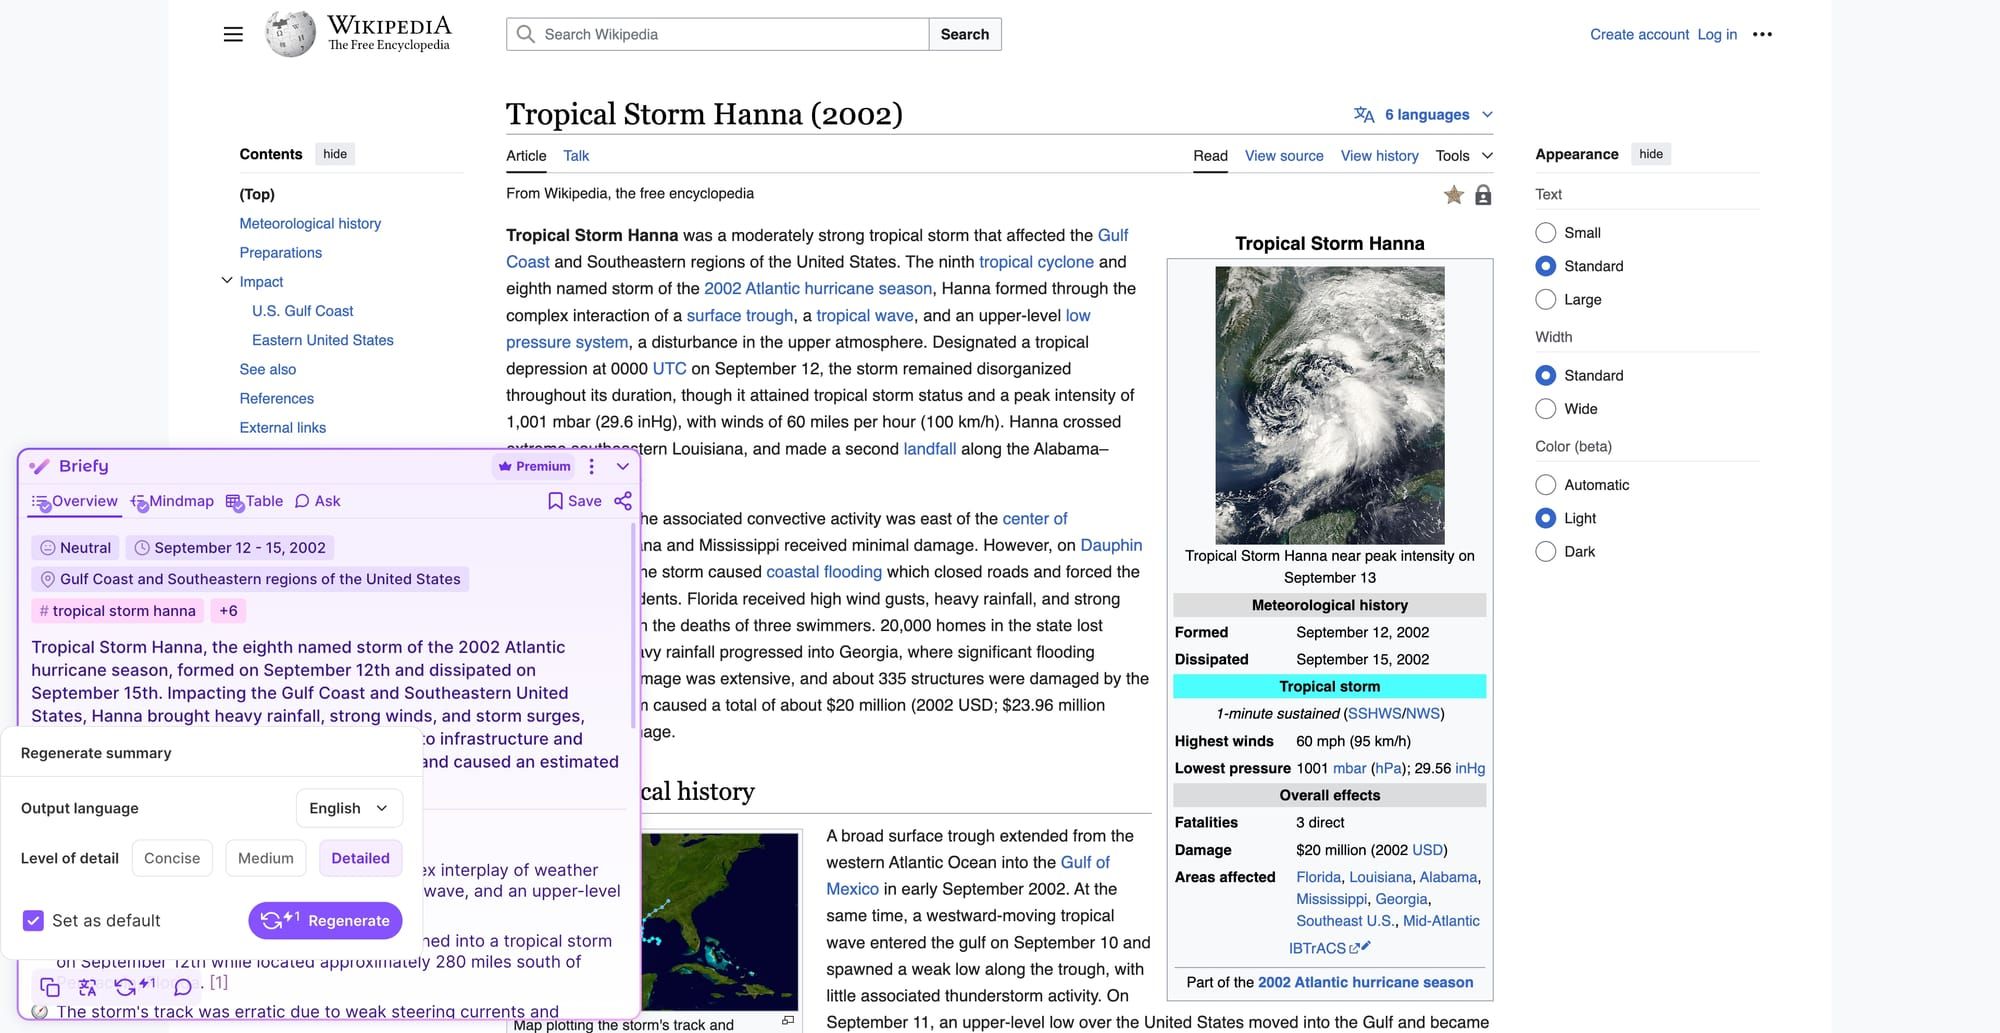The image size is (2000, 1033).
Task: Click the Briefy logo icon in the panel header
Action: point(40,466)
